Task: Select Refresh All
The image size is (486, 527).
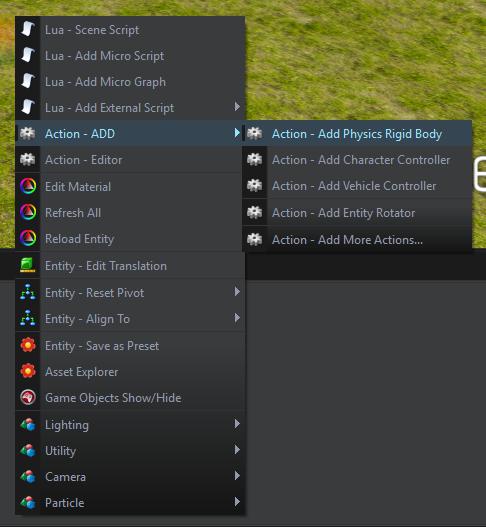Action: (130, 213)
